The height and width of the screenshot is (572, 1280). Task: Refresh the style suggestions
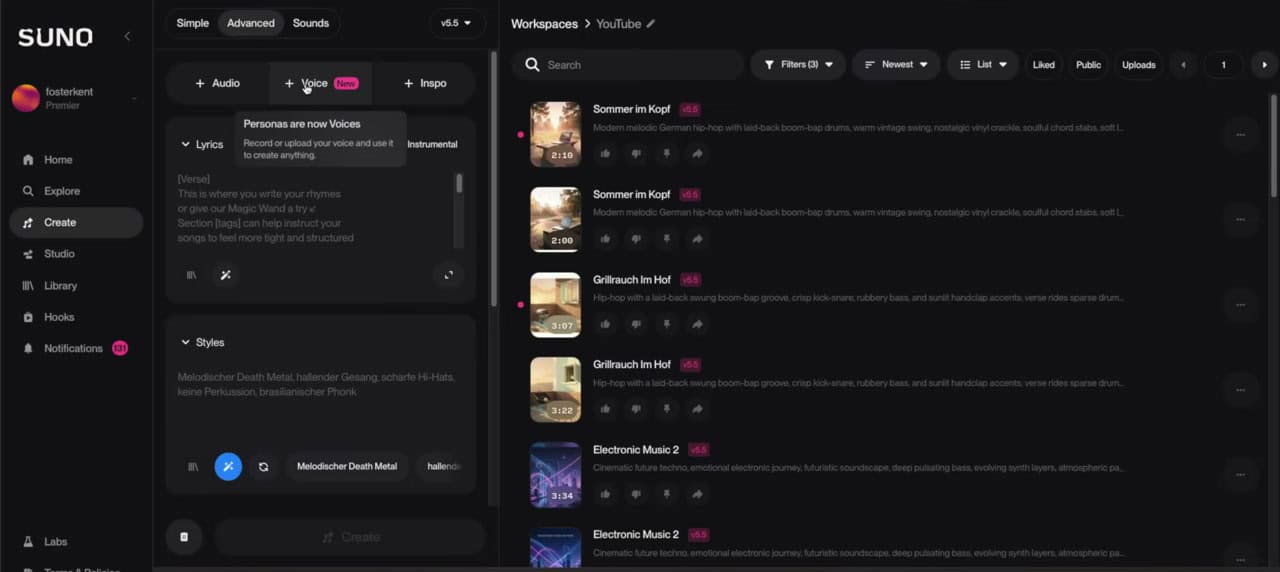(263, 466)
